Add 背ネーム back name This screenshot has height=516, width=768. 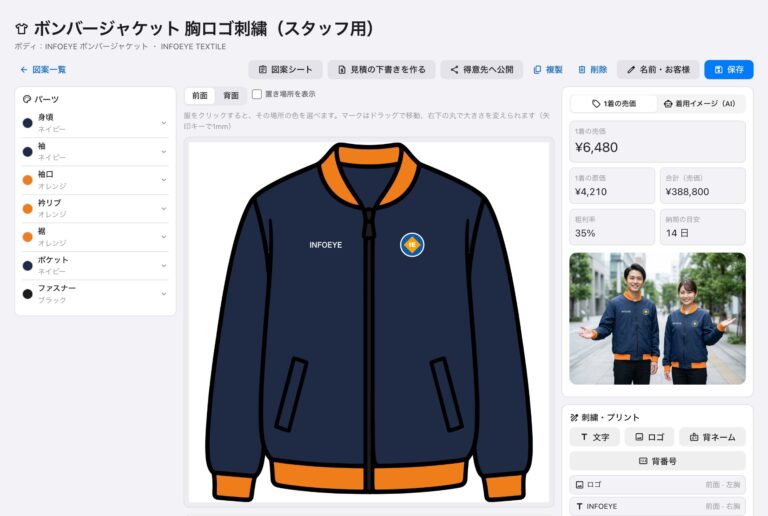pos(712,437)
